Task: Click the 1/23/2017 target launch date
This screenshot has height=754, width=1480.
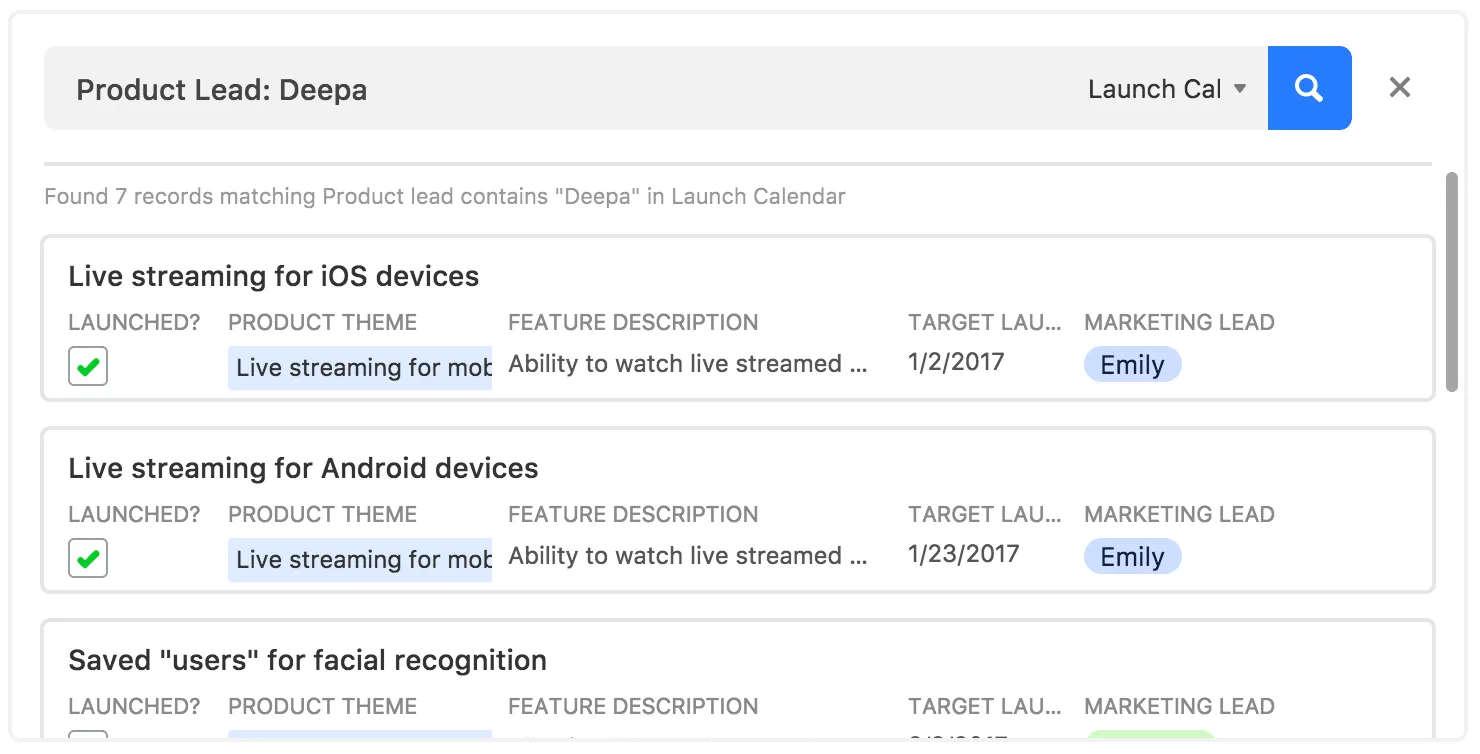Action: (963, 554)
